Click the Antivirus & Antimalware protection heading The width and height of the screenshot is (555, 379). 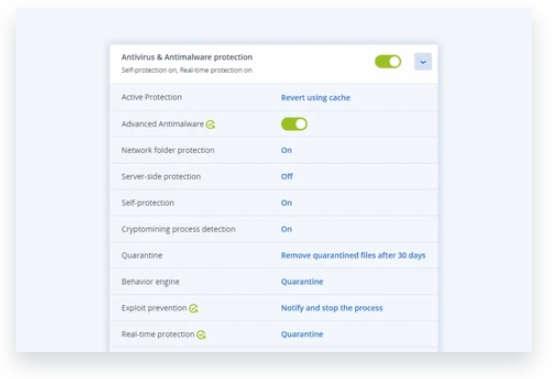click(187, 57)
